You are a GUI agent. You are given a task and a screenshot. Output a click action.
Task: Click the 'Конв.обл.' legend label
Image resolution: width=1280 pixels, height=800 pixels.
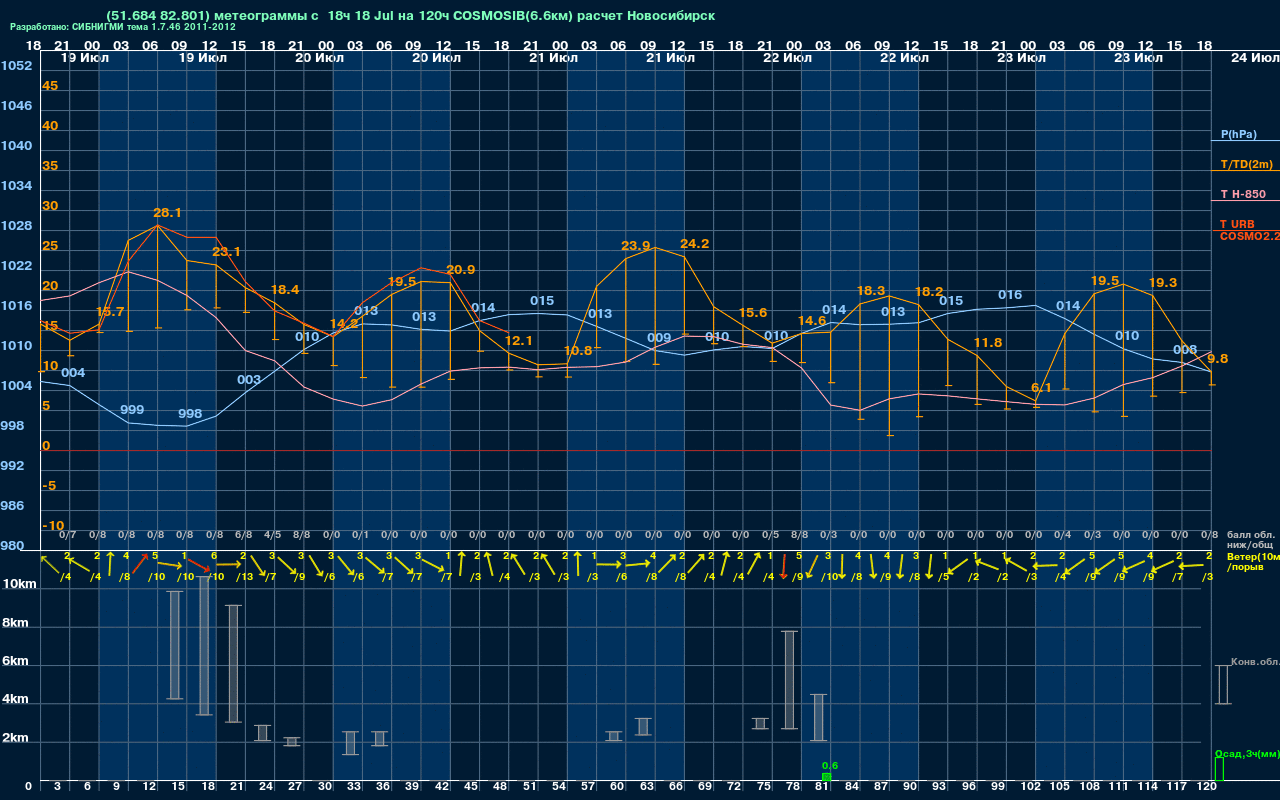[1255, 662]
